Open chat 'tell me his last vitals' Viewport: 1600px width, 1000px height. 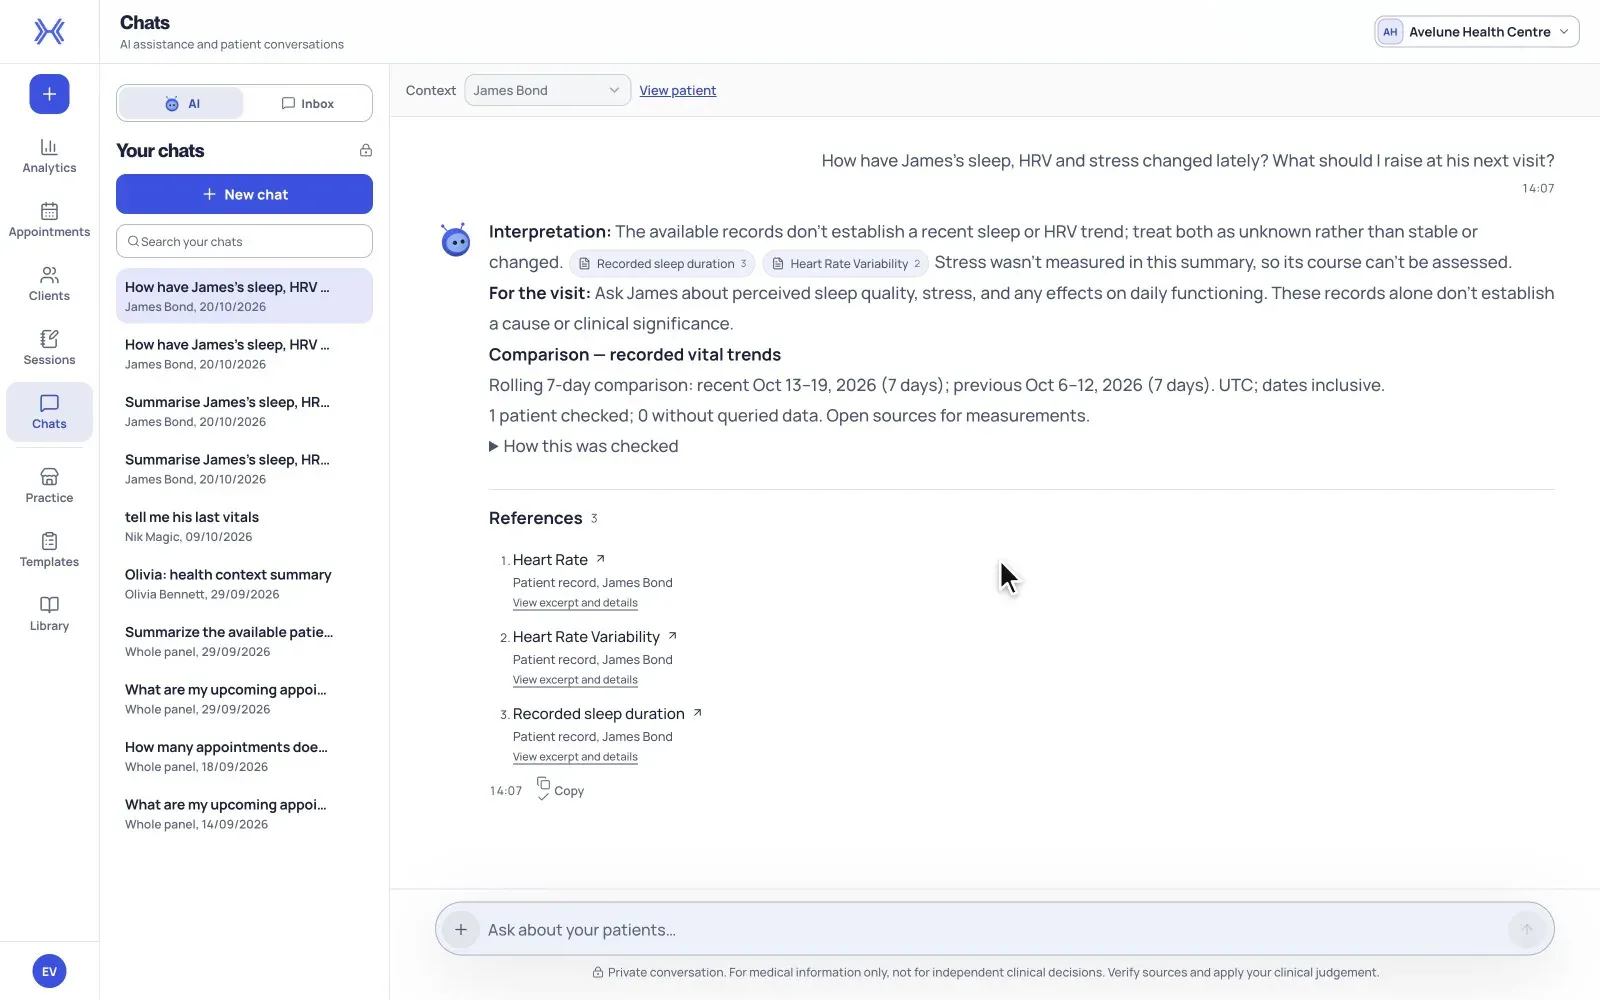click(244, 526)
